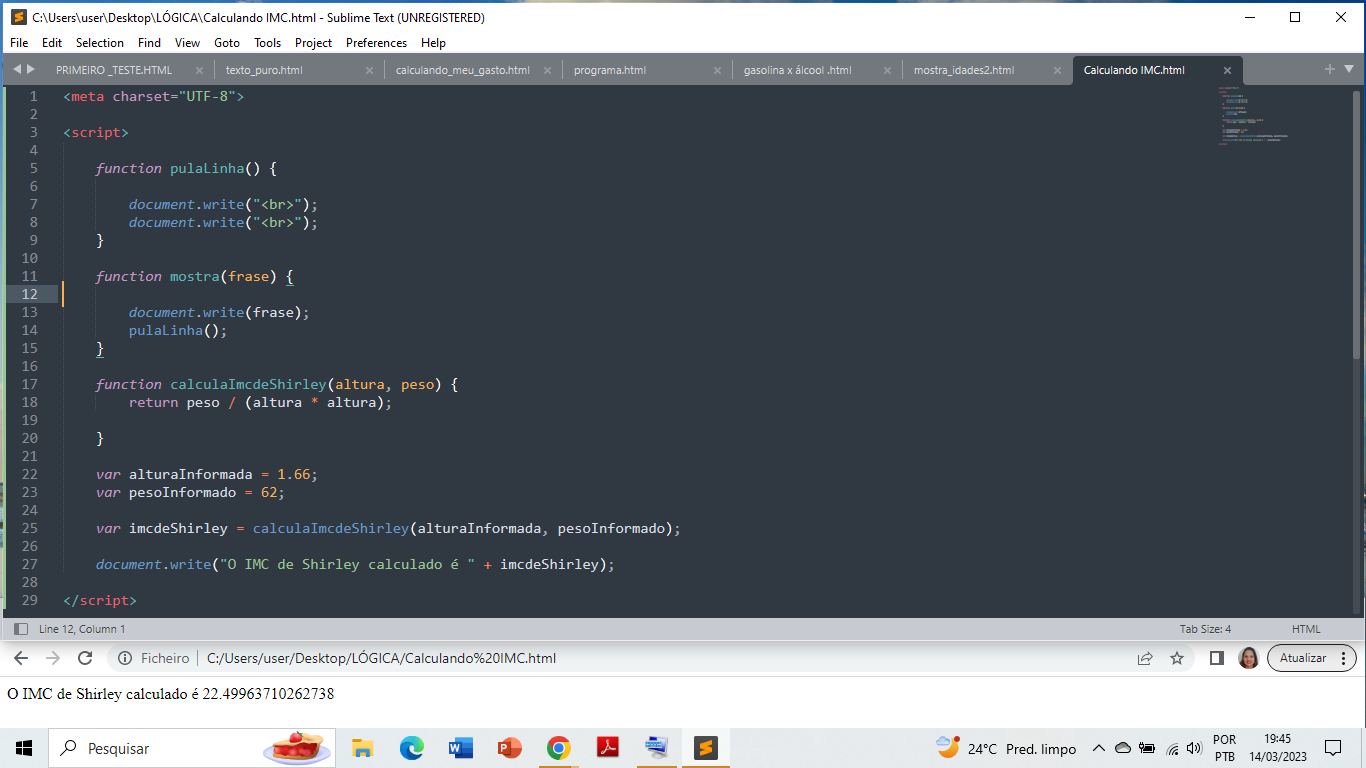Click browser back arrow
The height and width of the screenshot is (768, 1366).
coord(21,658)
